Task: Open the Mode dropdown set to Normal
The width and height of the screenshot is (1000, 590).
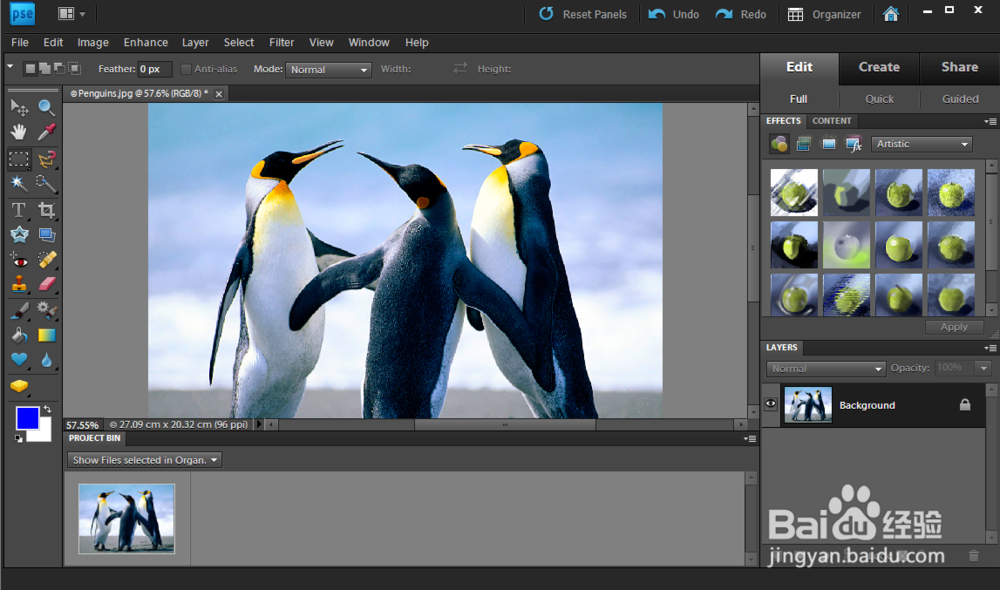Action: [x=328, y=70]
